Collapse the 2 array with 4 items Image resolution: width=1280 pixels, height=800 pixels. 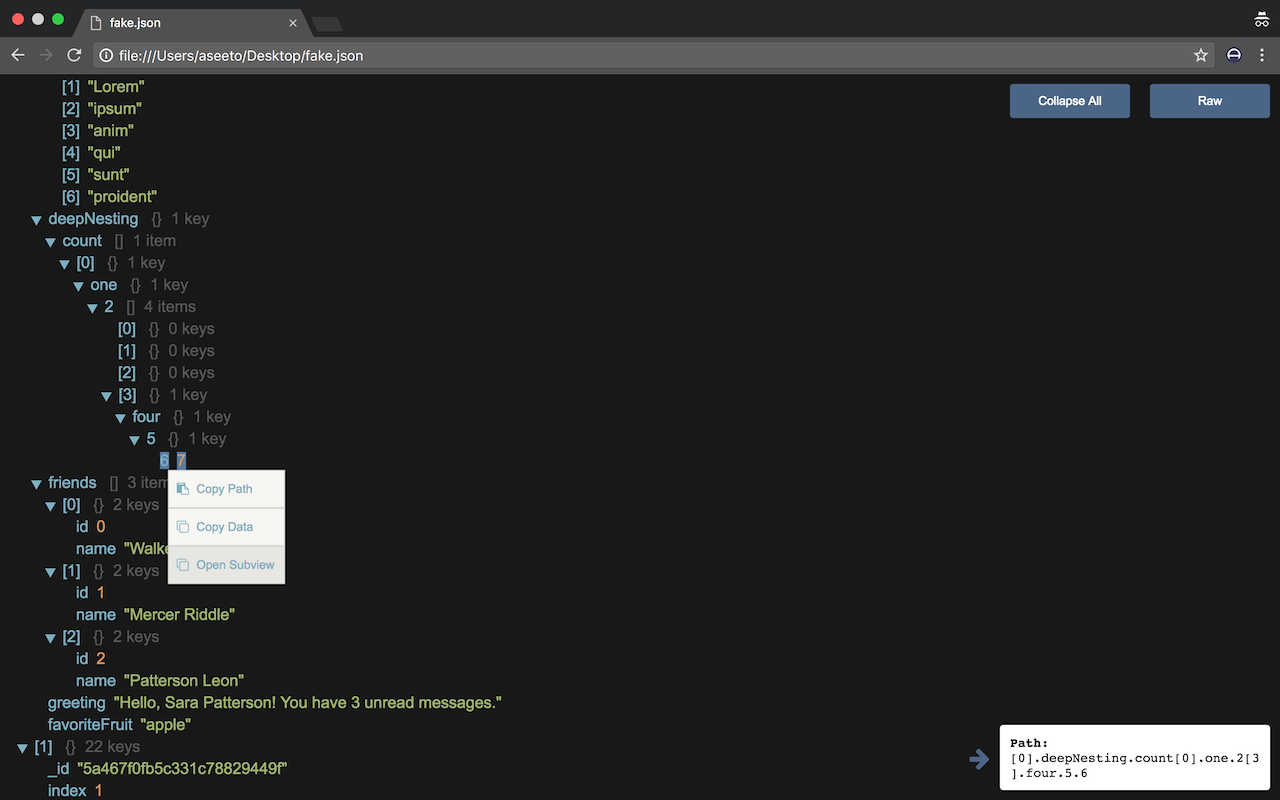(x=94, y=308)
